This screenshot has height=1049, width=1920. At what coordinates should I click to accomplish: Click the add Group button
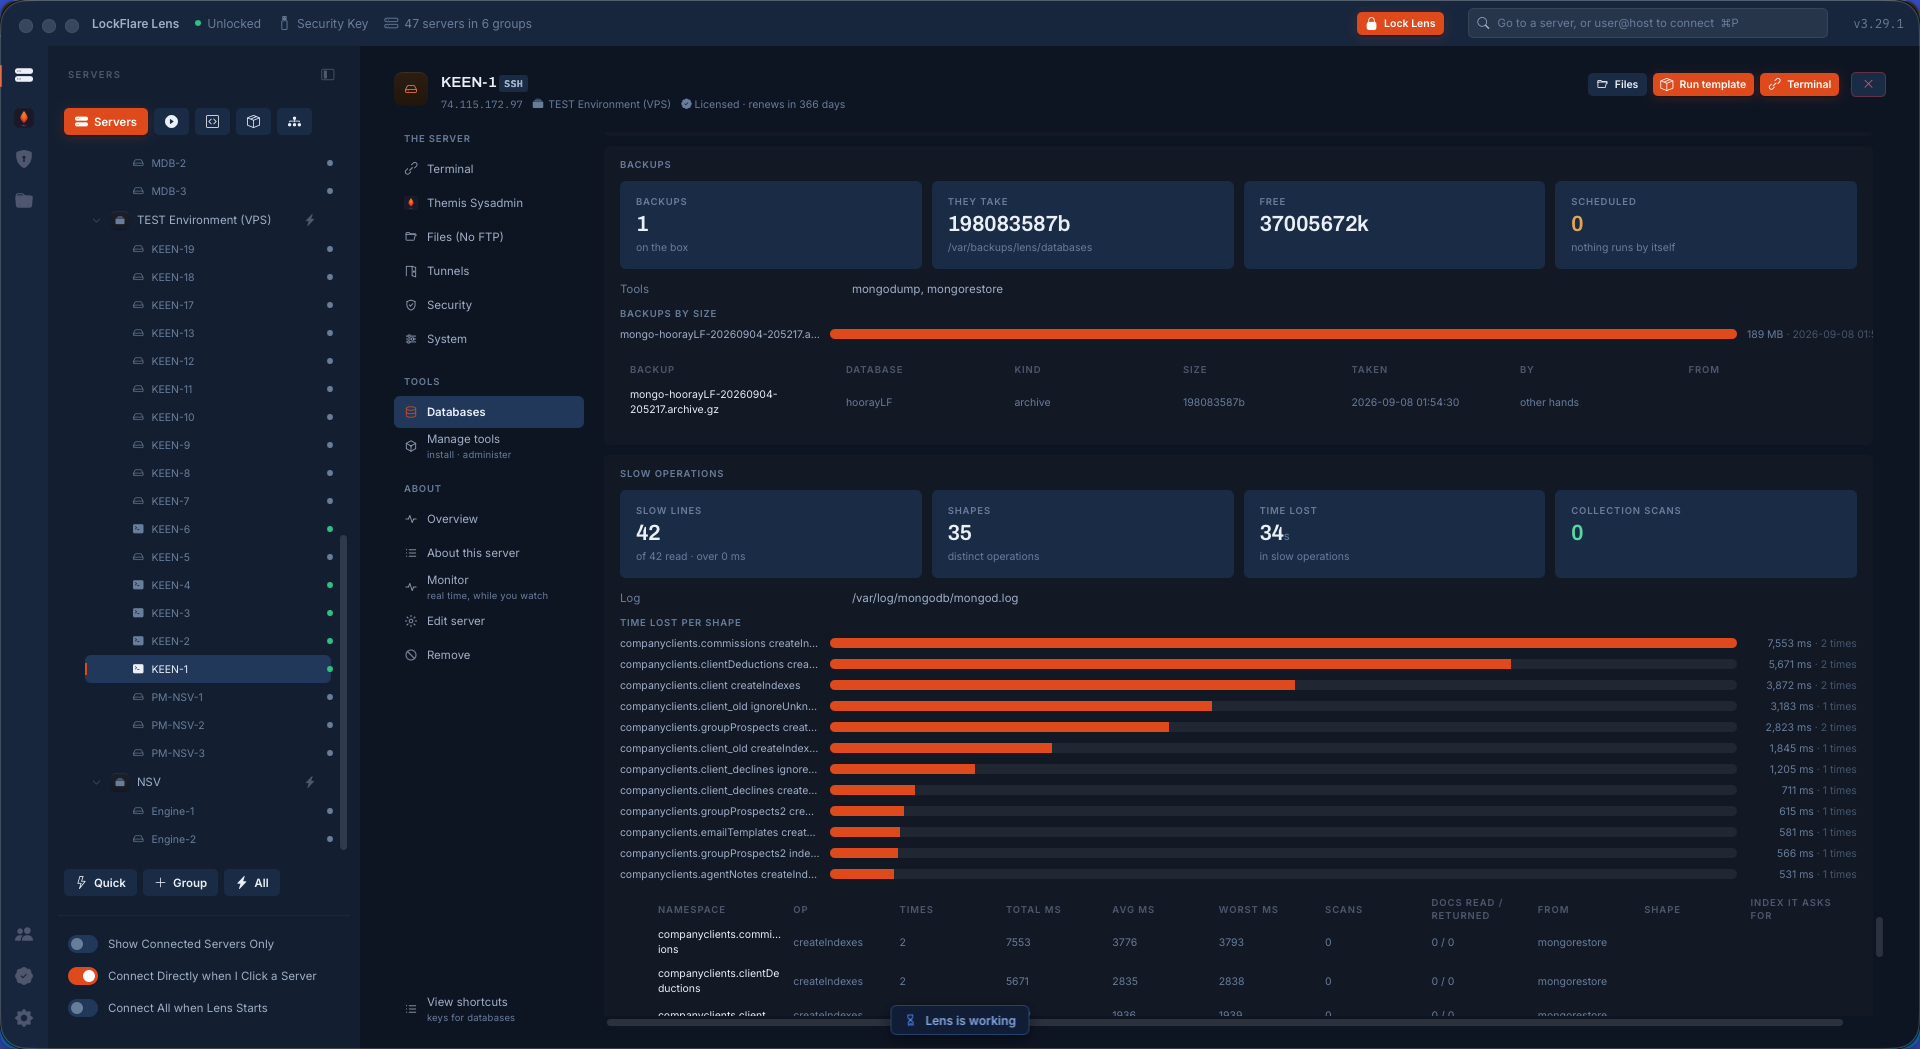point(181,883)
